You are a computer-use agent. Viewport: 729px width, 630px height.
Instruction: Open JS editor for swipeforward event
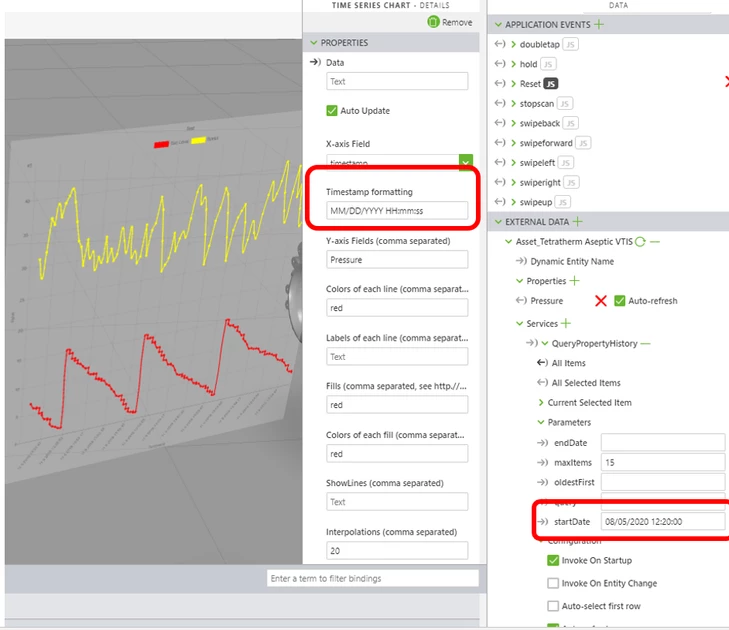[583, 143]
